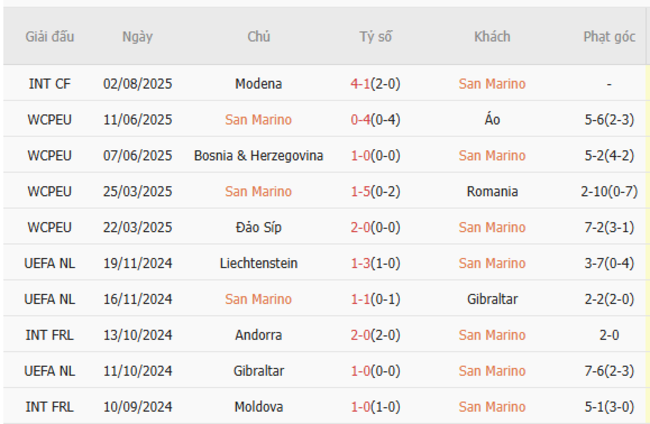Open the Moldova team link
650x424 pixels.
pos(259,407)
